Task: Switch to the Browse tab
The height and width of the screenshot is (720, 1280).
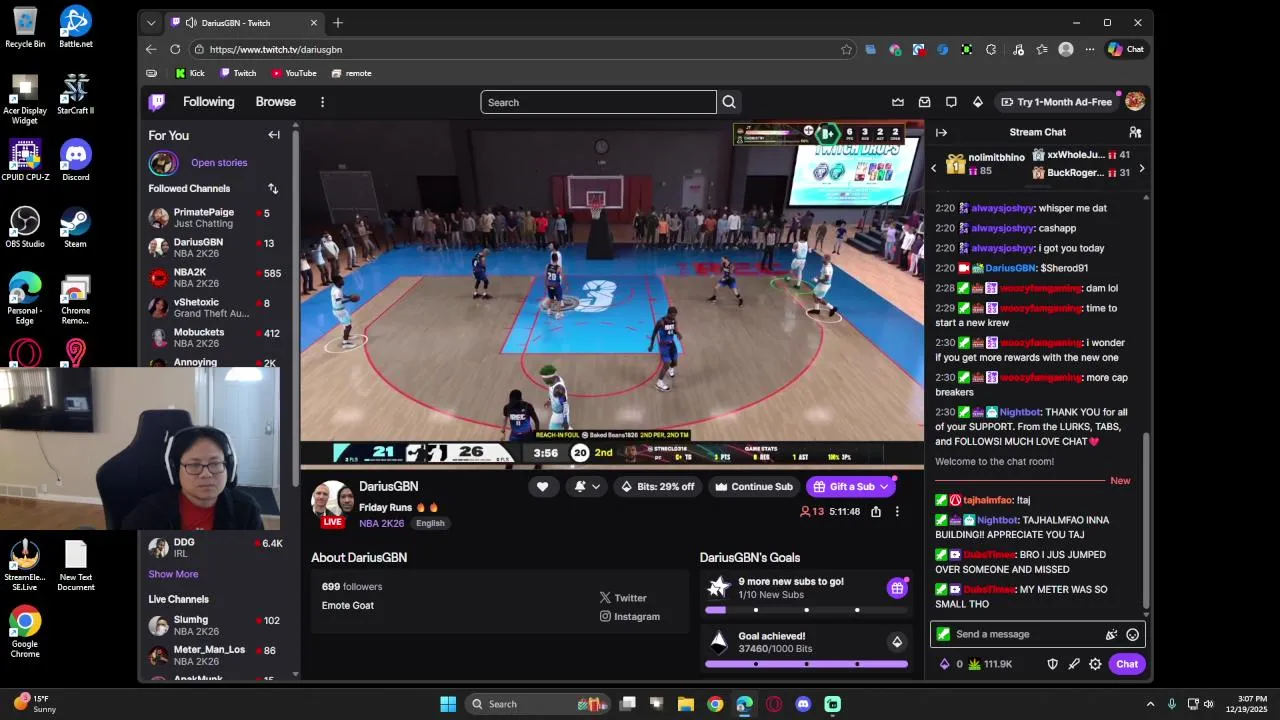Action: tap(275, 102)
